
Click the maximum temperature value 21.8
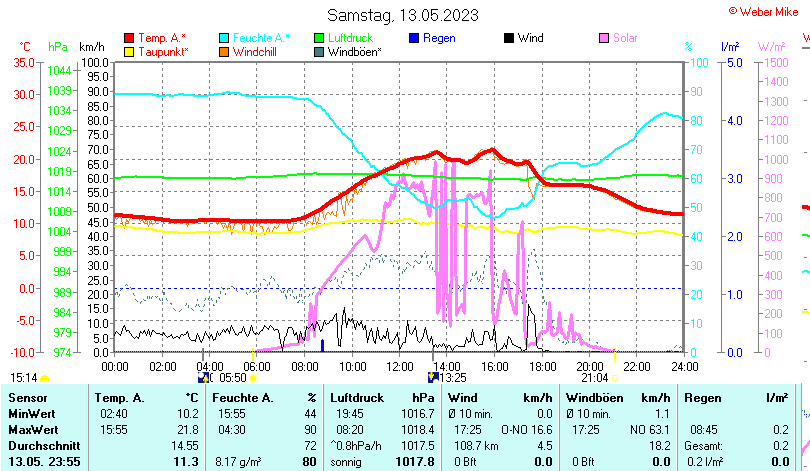(188, 430)
